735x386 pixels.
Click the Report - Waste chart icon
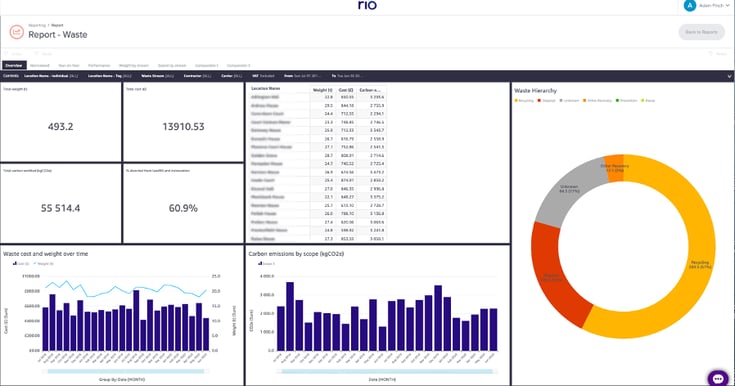(x=16, y=32)
